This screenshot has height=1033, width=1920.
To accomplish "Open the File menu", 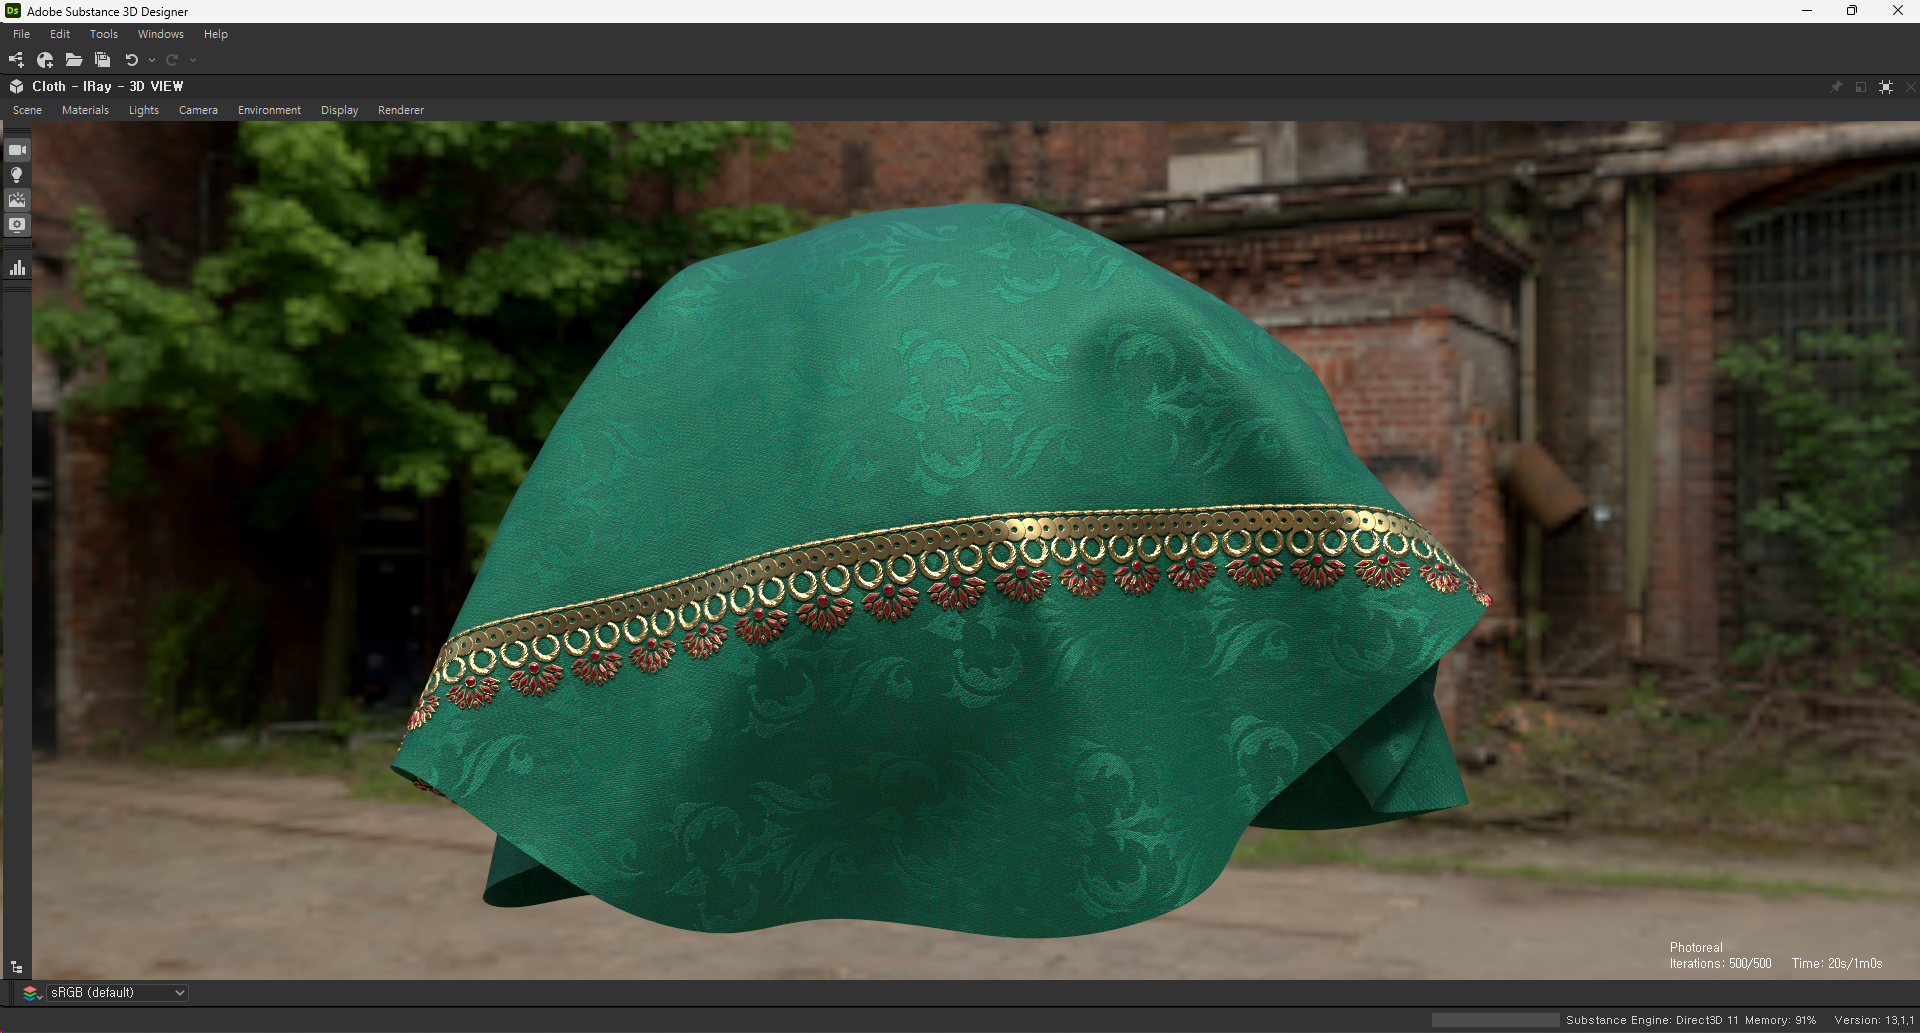I will [21, 34].
